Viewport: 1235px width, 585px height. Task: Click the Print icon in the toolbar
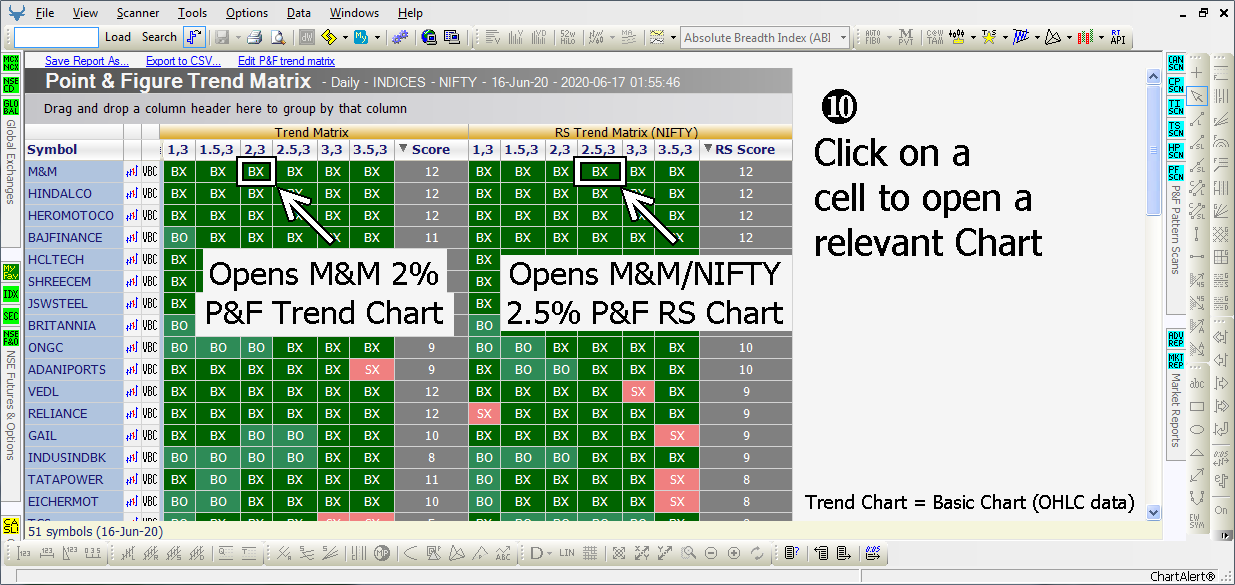click(x=254, y=37)
